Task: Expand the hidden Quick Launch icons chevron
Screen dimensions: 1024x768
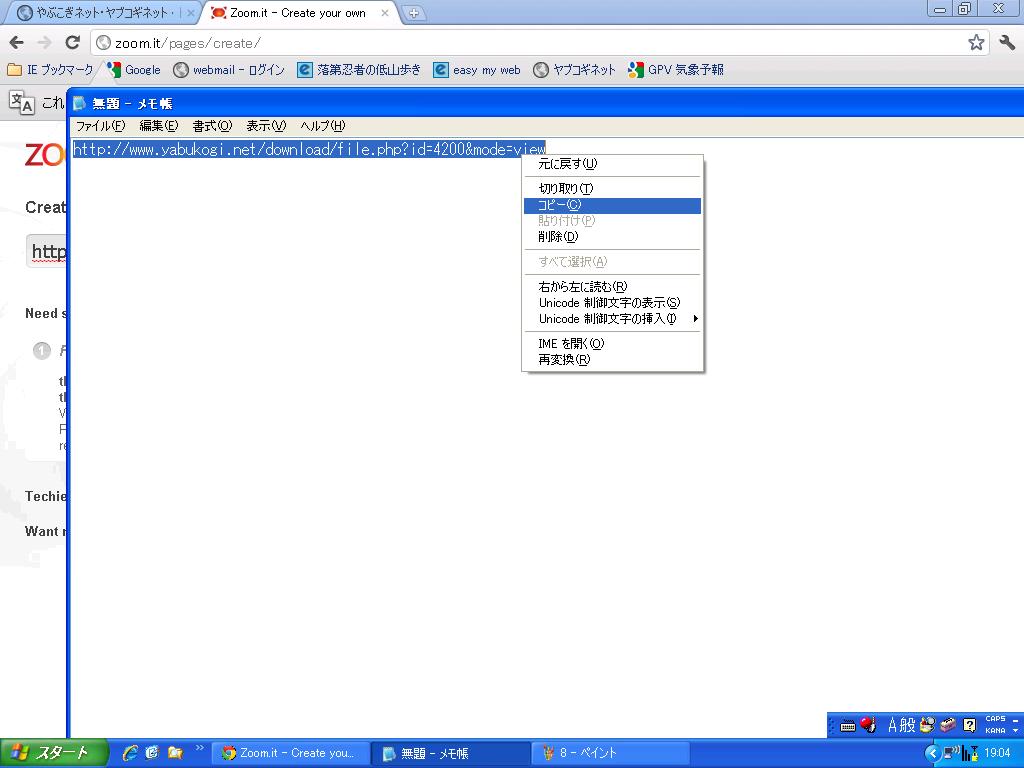Action: click(199, 748)
